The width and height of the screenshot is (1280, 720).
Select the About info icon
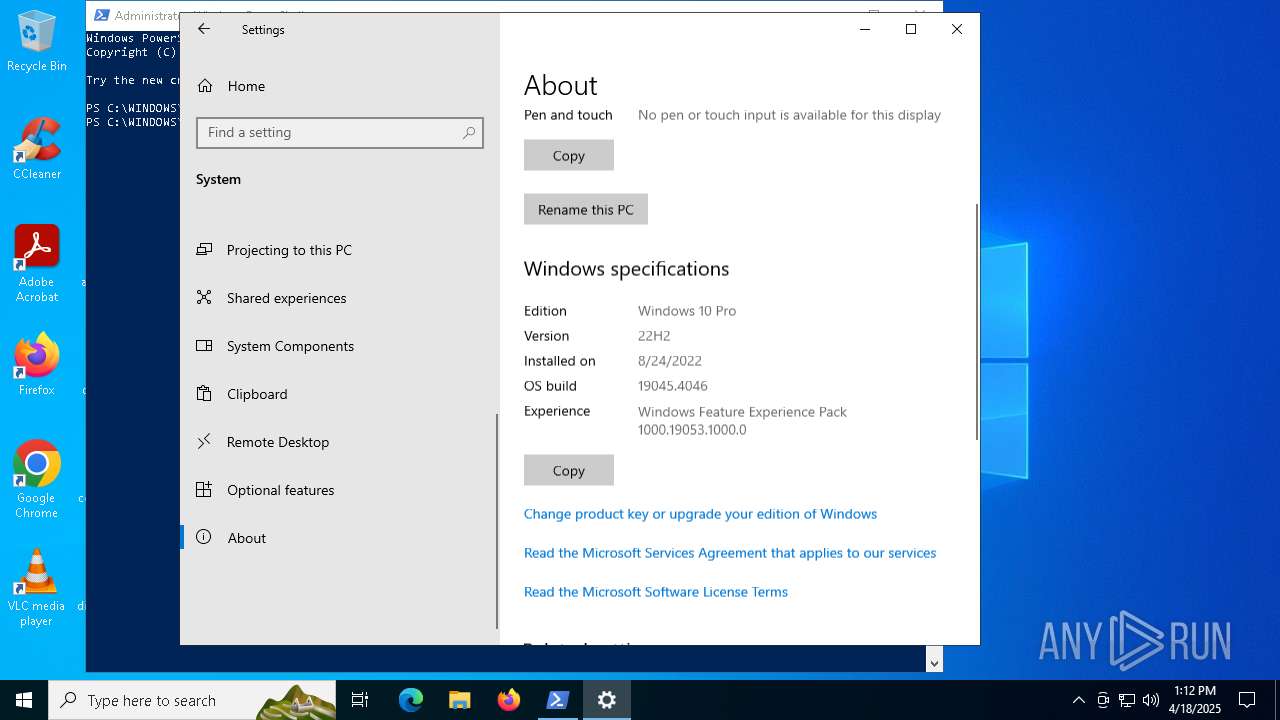(x=204, y=538)
